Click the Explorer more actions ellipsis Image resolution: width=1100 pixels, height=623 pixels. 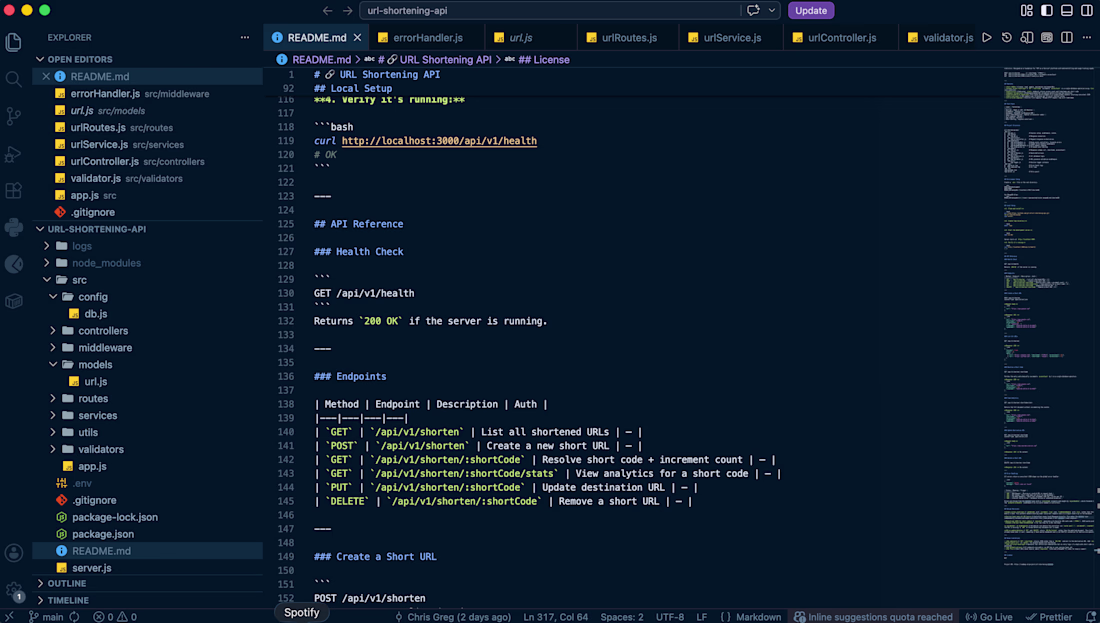(x=245, y=38)
